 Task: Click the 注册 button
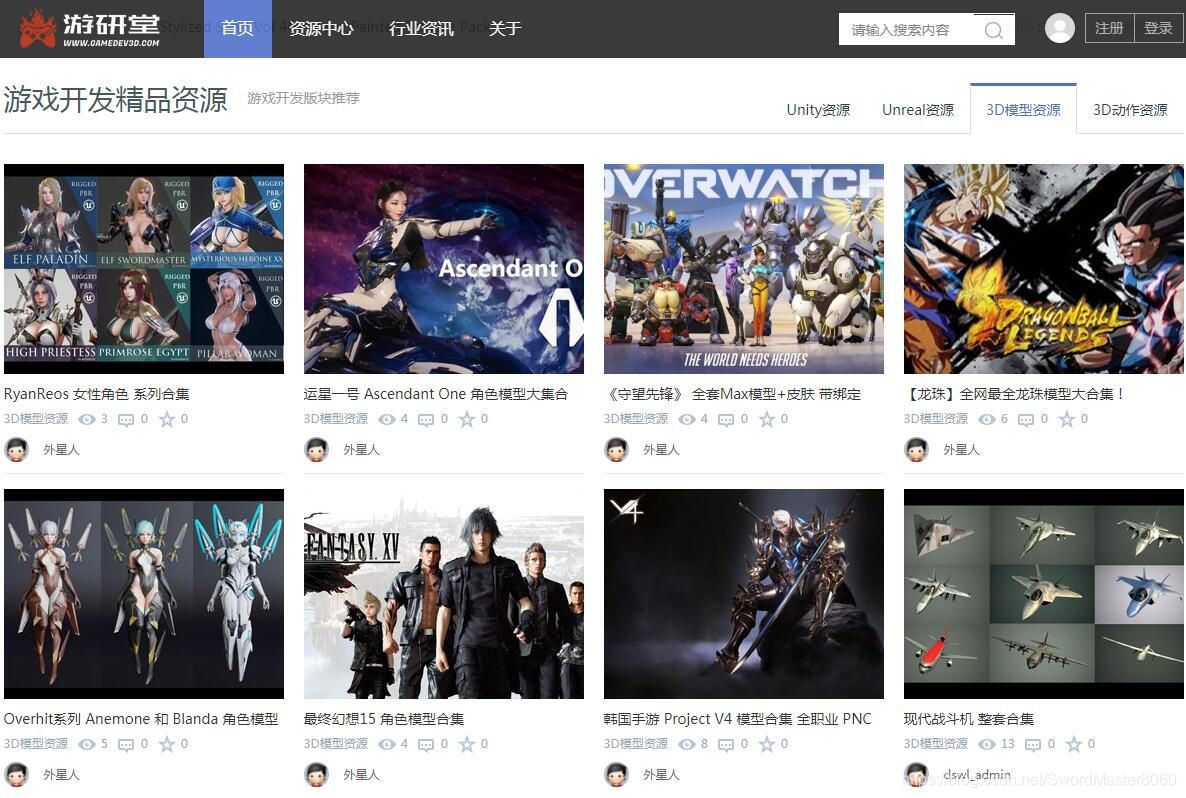tap(1110, 28)
